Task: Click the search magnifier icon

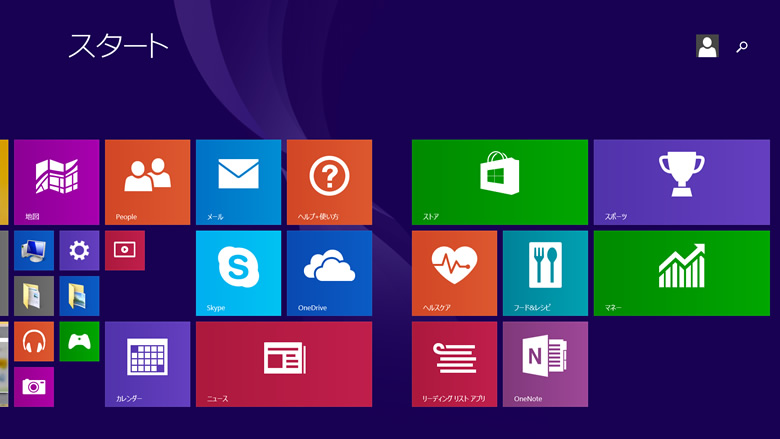Action: (x=742, y=46)
